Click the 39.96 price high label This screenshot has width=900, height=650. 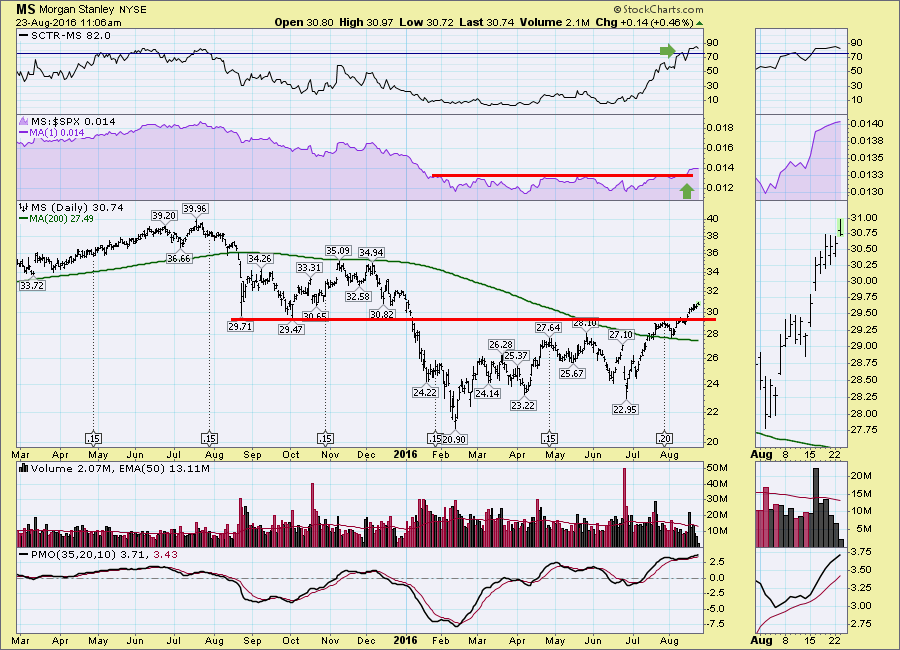tap(195, 208)
